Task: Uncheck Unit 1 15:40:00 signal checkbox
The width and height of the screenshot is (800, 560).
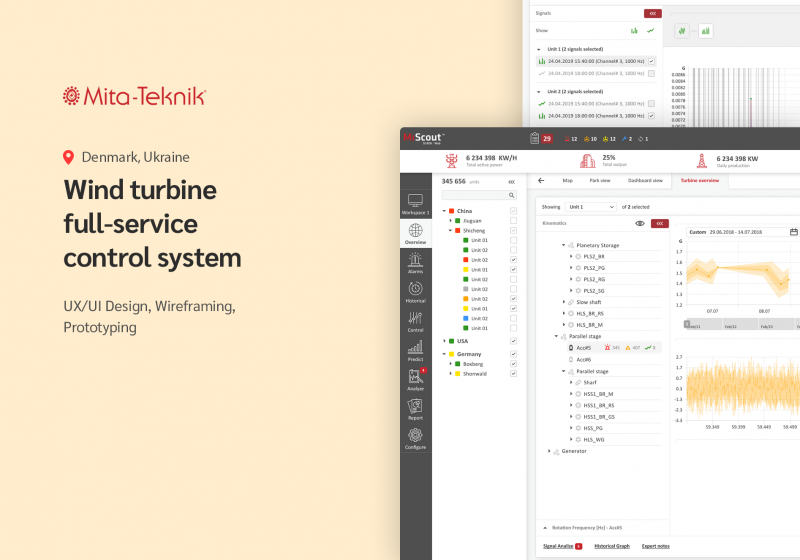Action: pyautogui.click(x=652, y=61)
